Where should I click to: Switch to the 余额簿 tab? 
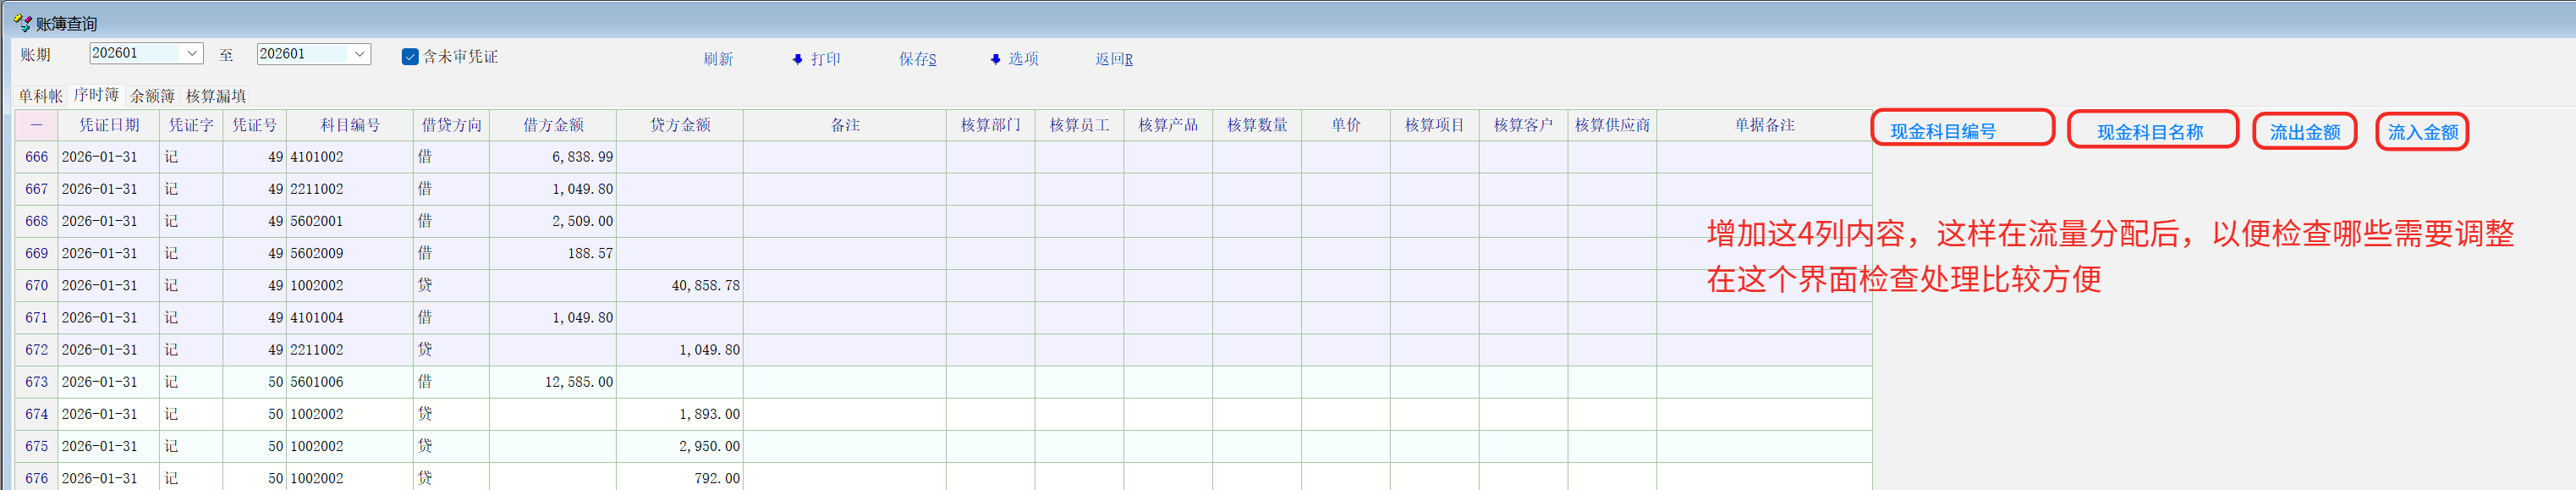point(152,96)
